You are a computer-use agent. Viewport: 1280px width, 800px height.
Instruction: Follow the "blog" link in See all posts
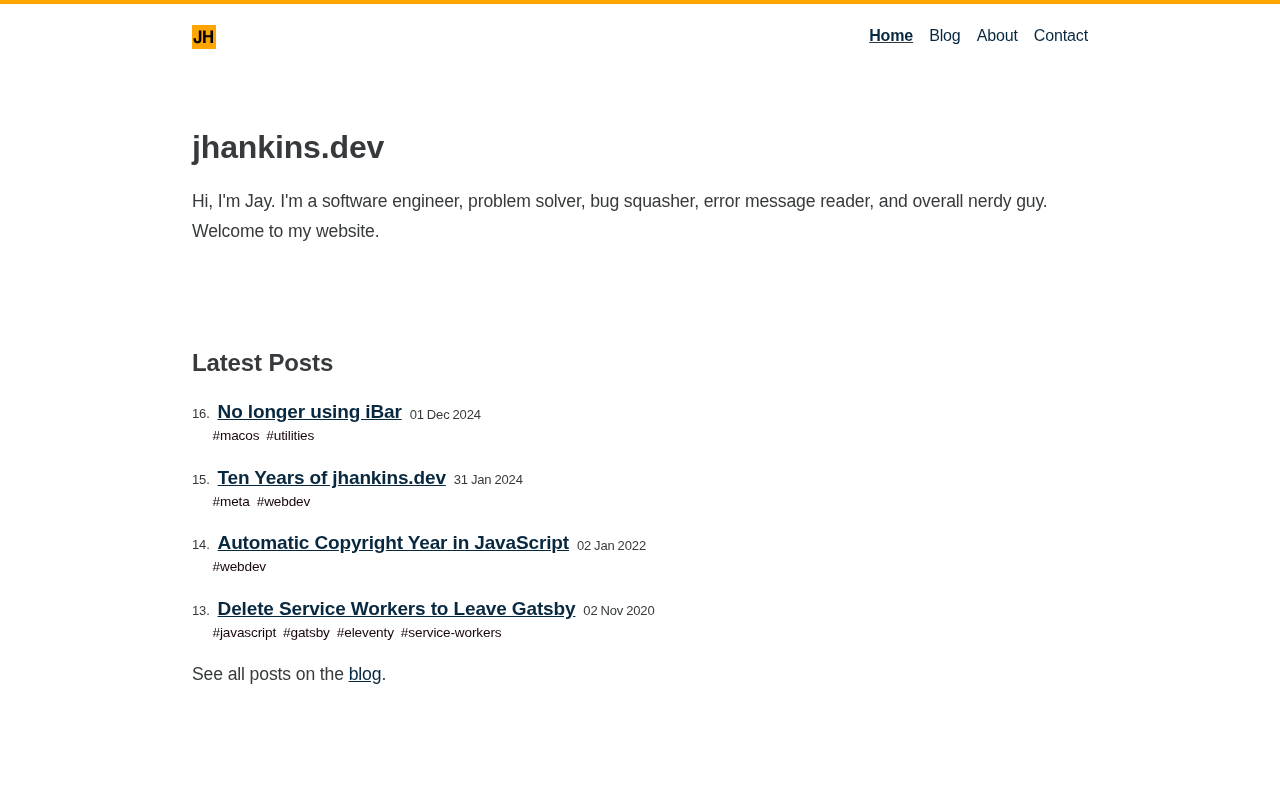[x=365, y=674]
